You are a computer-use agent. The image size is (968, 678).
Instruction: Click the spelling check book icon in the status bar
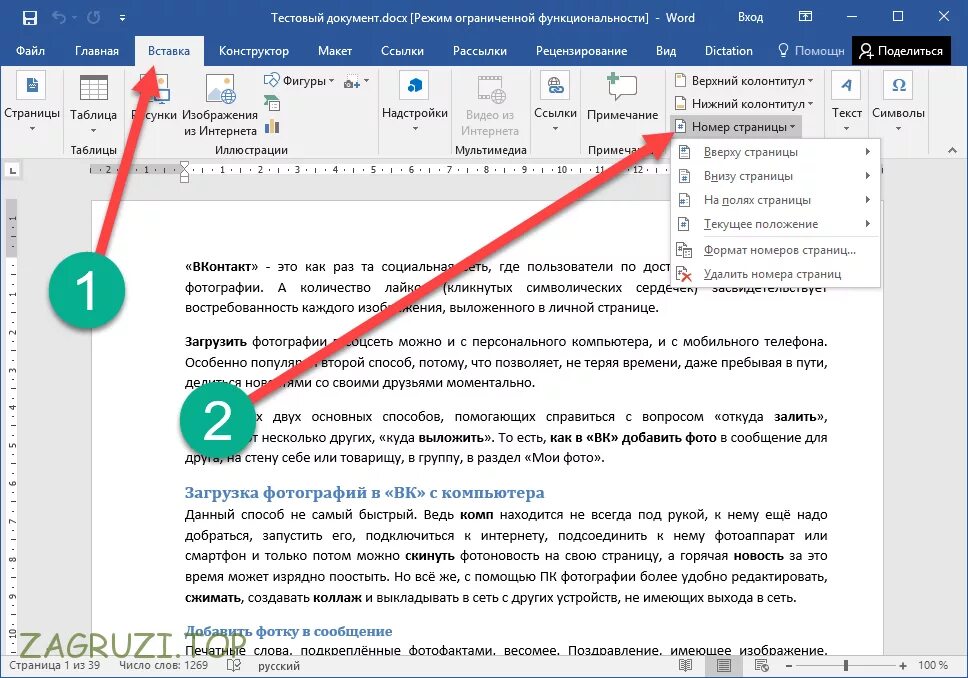(x=233, y=666)
